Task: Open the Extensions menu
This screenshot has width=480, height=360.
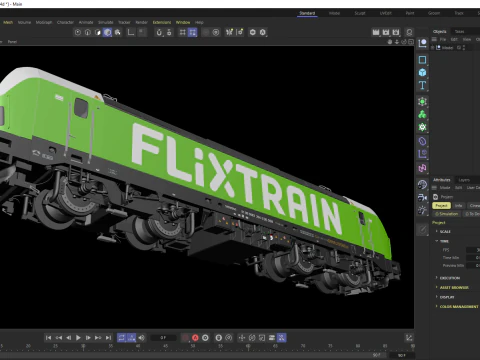Action: 162,22
